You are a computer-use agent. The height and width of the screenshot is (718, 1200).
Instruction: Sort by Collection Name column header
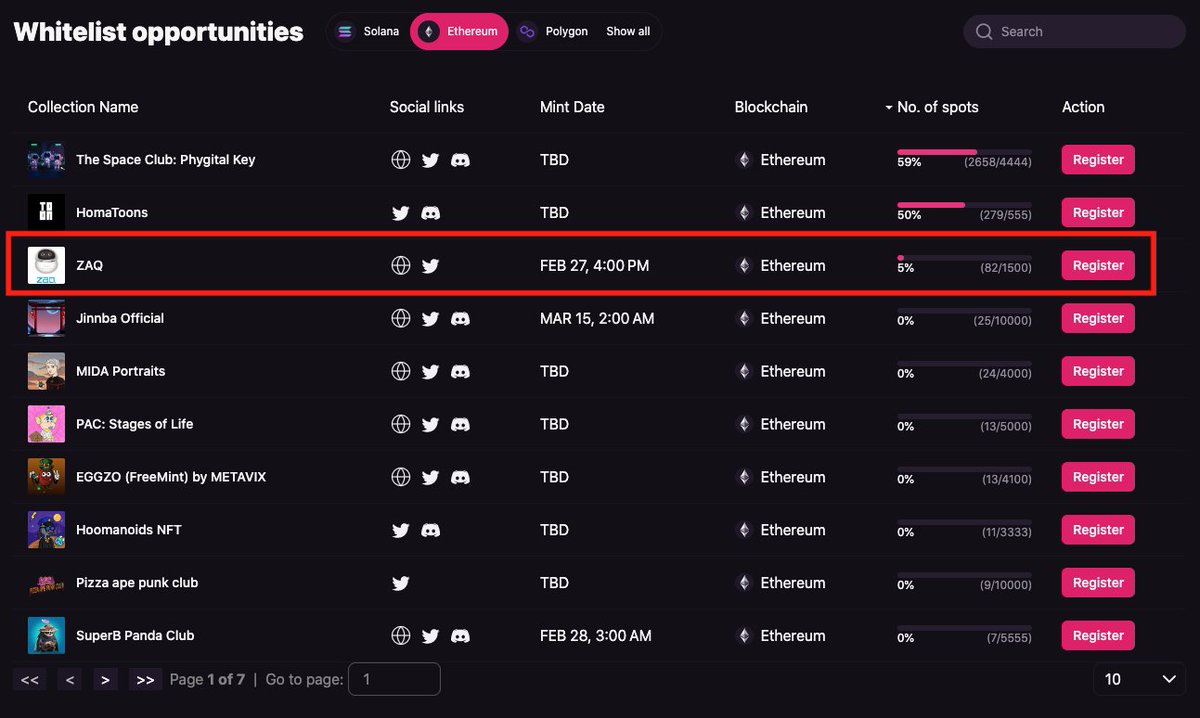tap(83, 107)
